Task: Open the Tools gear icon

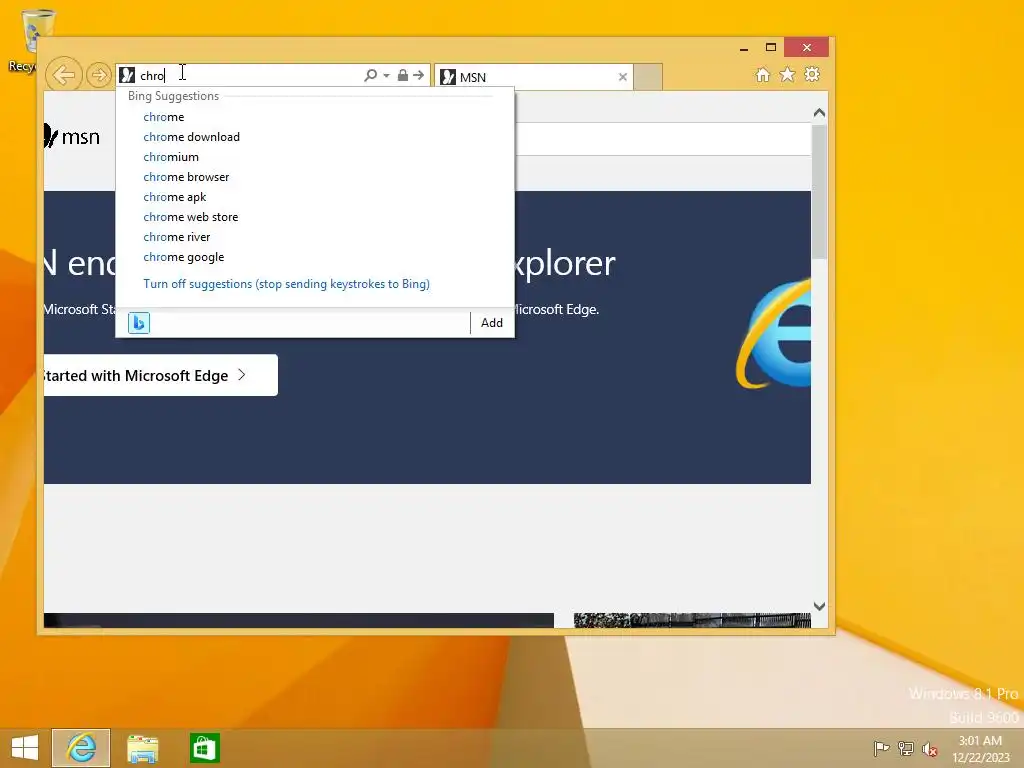Action: pos(812,74)
